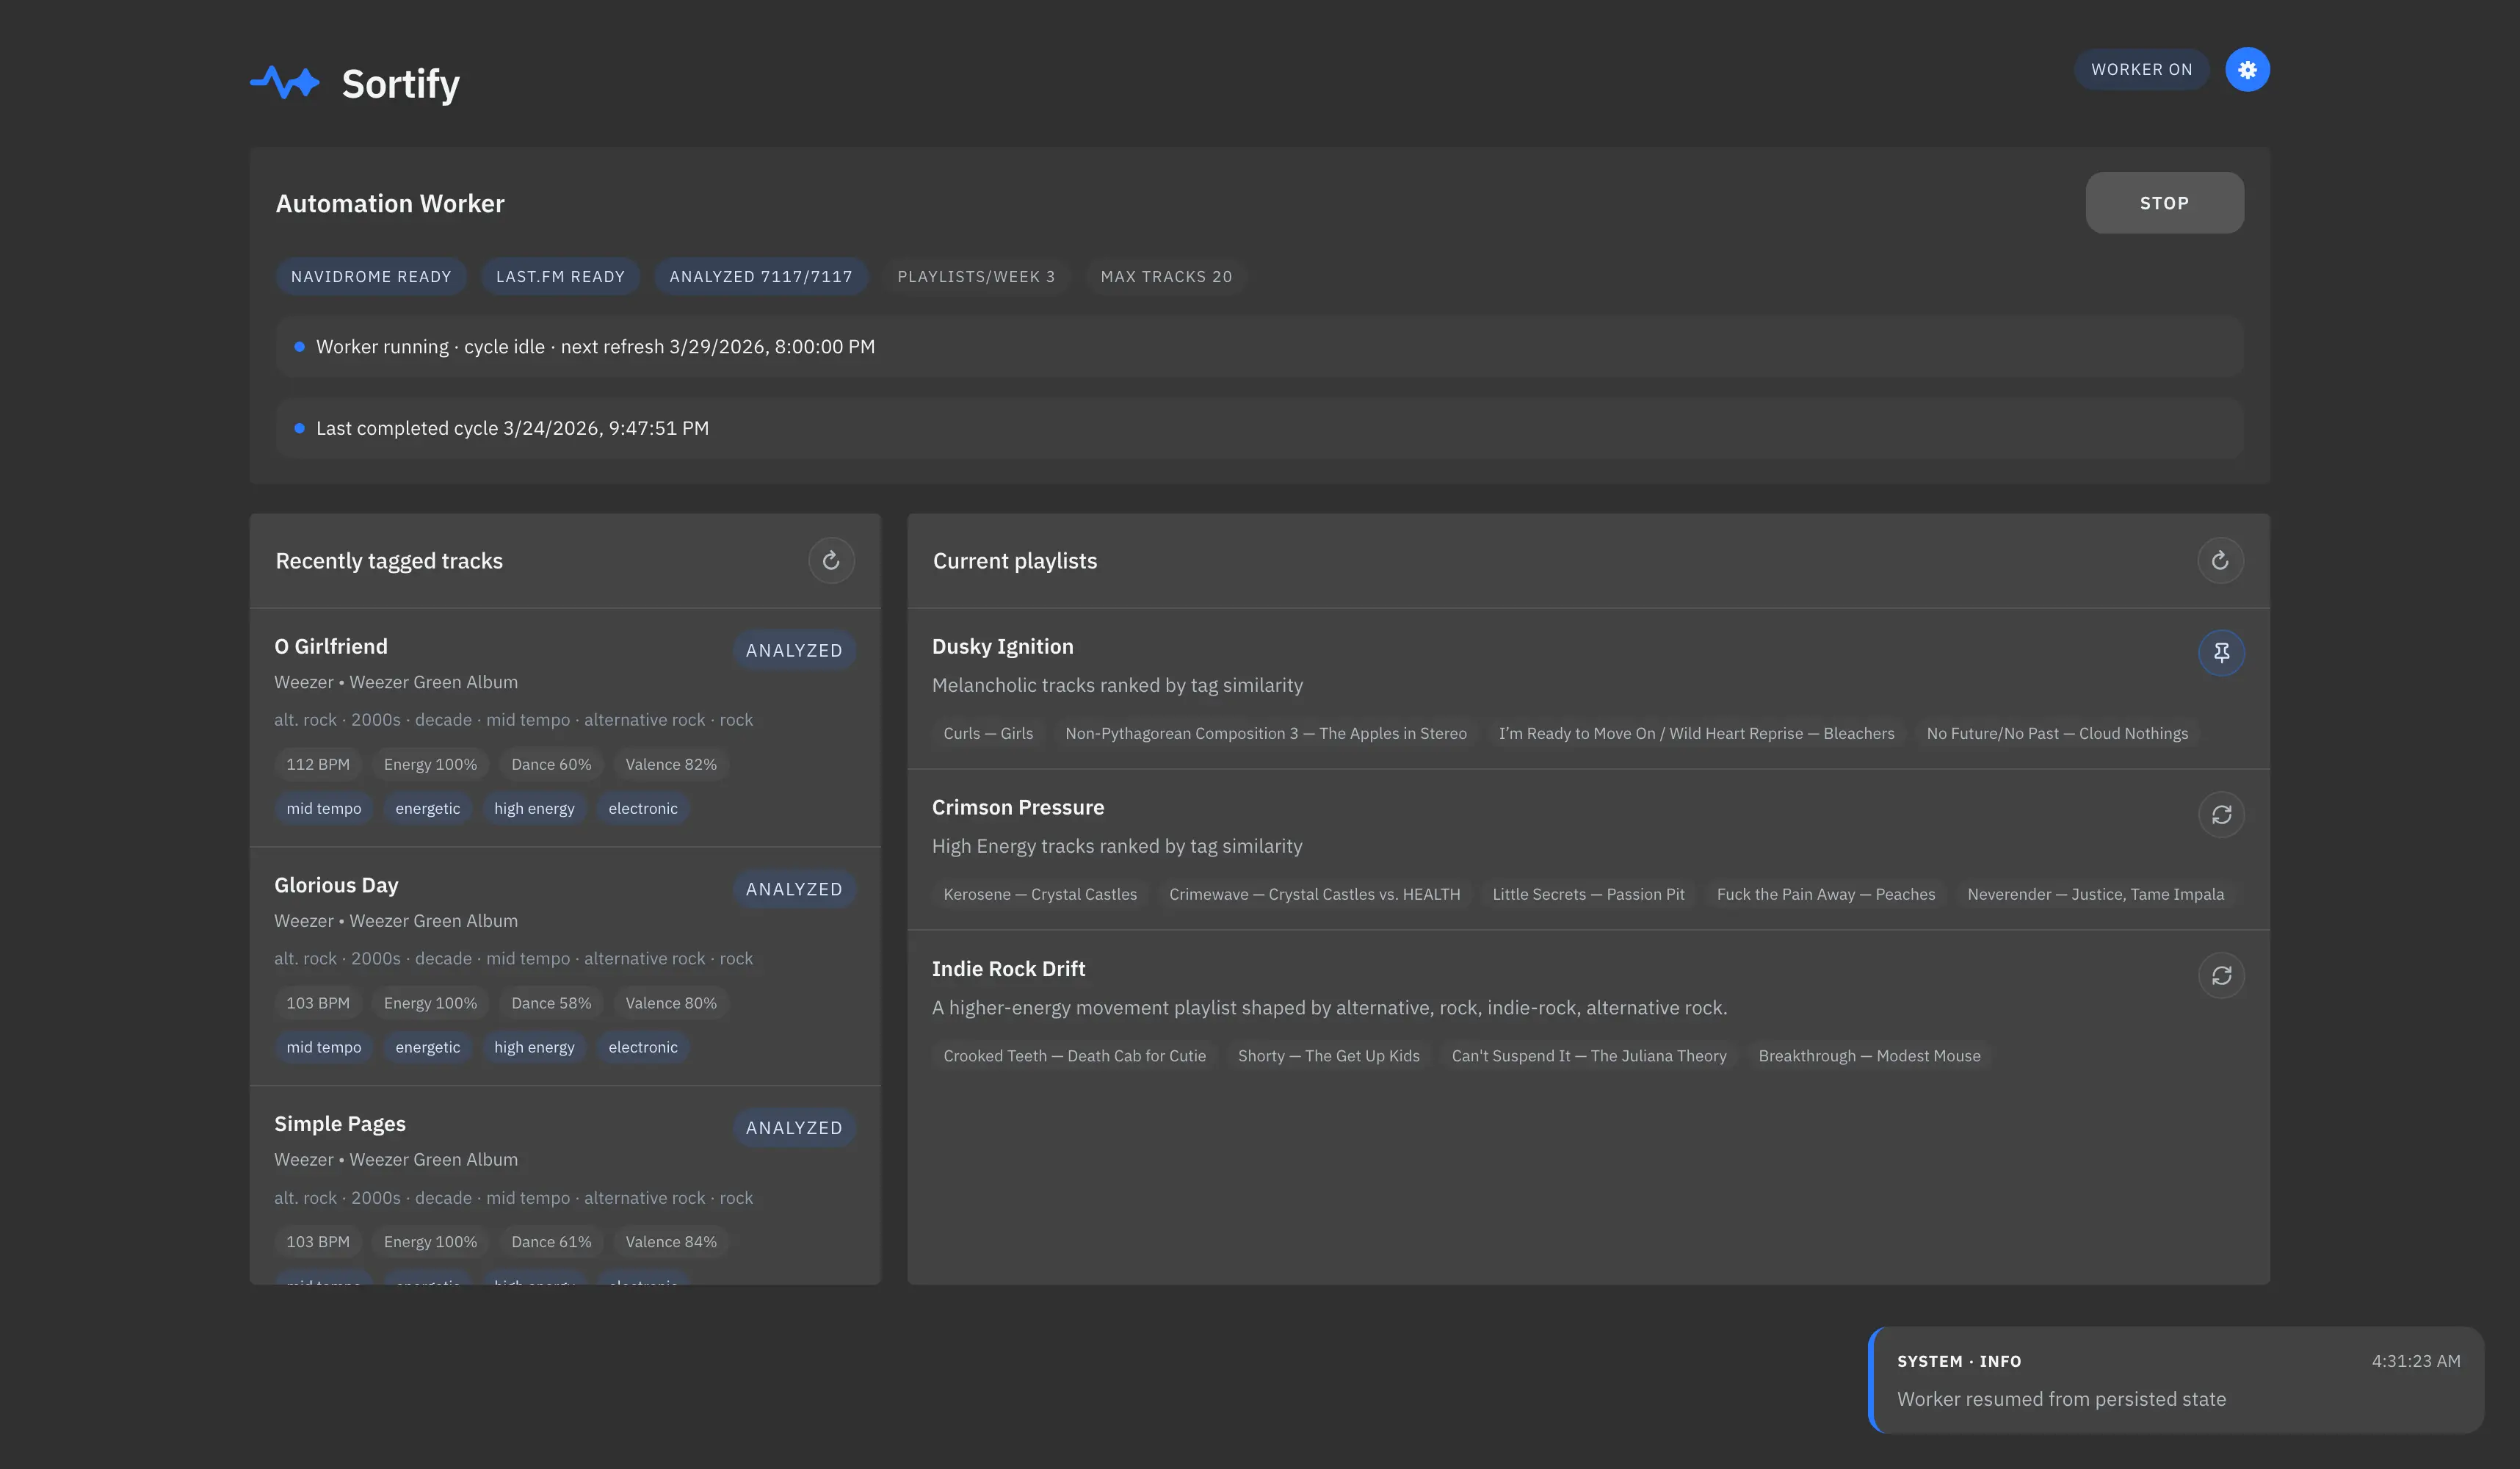Click the Curls — Girls track chip
This screenshot has height=1469, width=2520.
click(x=988, y=733)
